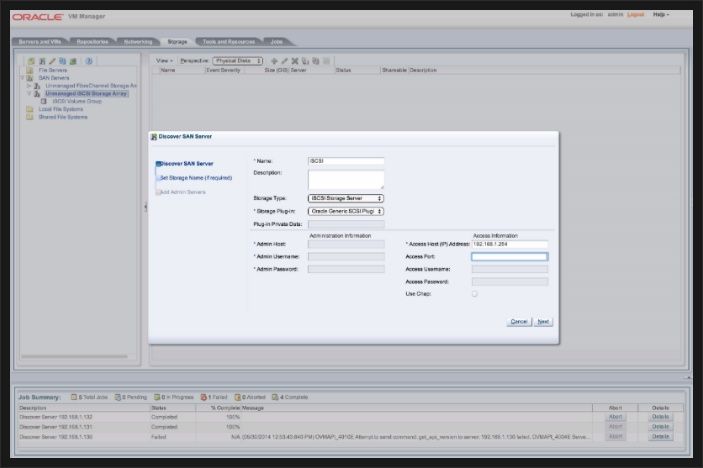The height and width of the screenshot is (468, 703).
Task: Select Unmanaged iSCSI Storage Array node
Action: tap(86, 93)
